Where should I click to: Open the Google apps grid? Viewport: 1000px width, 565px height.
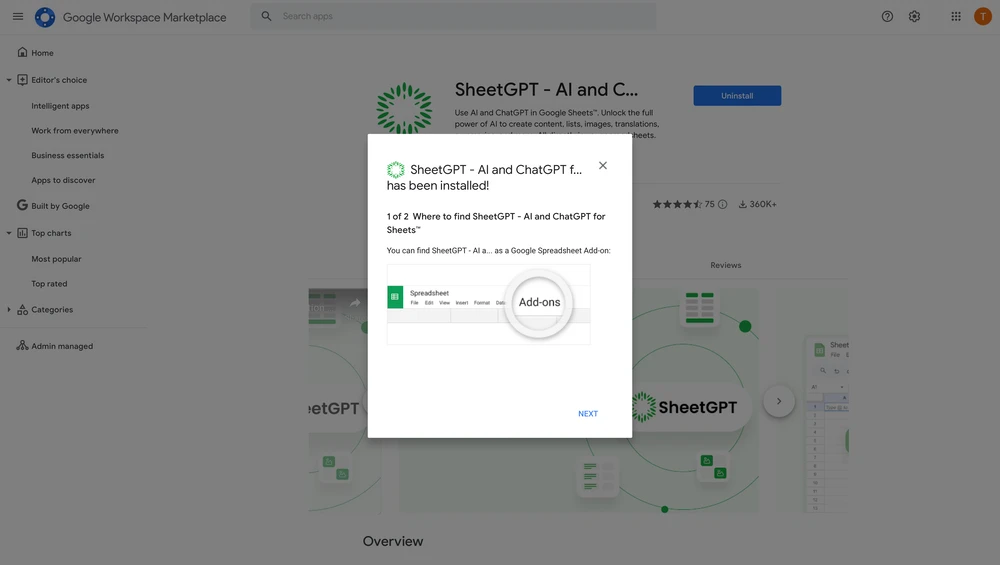(956, 16)
